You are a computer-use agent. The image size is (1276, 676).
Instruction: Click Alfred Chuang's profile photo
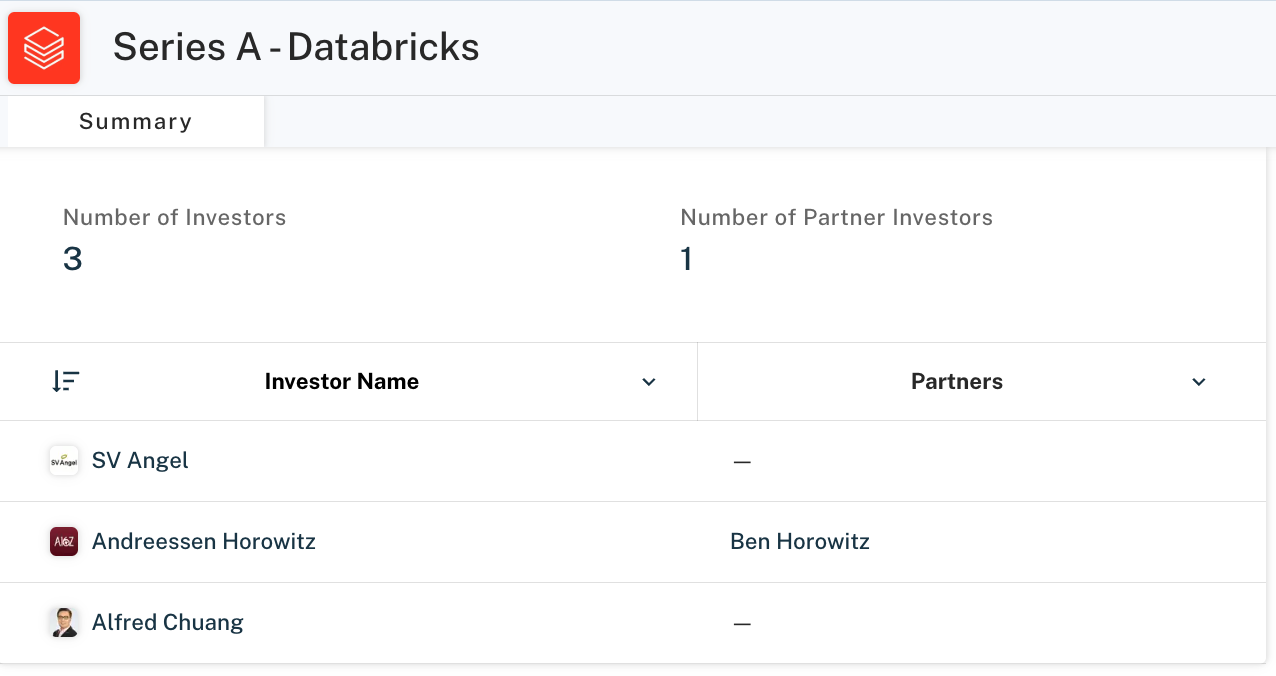point(64,623)
